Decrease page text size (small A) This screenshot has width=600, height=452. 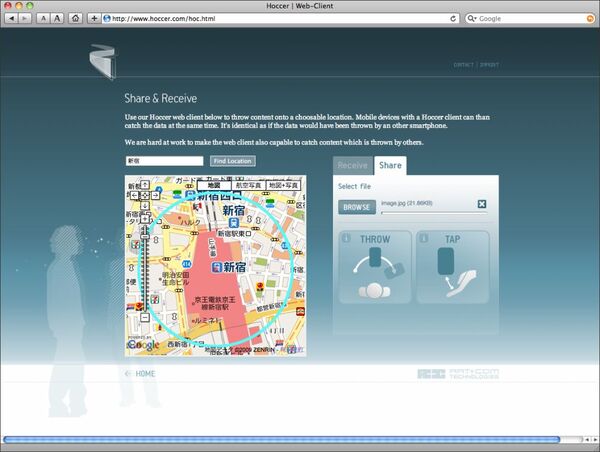43,18
